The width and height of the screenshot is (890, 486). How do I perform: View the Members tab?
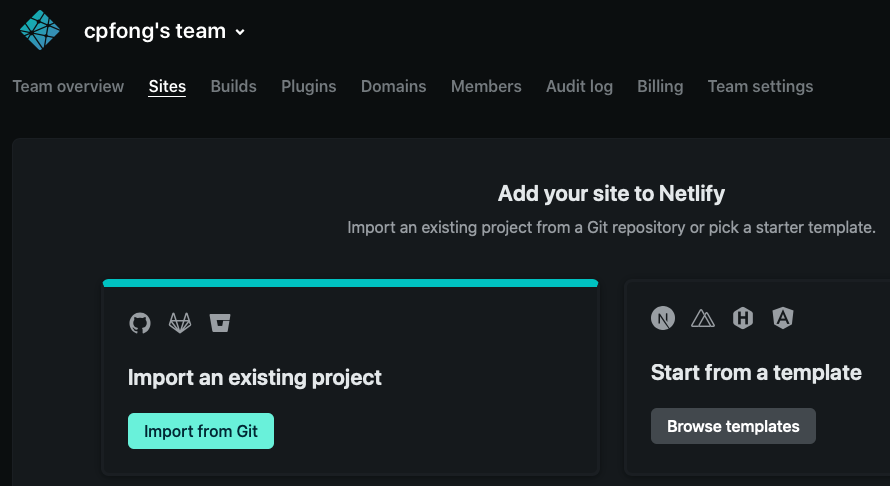486,86
